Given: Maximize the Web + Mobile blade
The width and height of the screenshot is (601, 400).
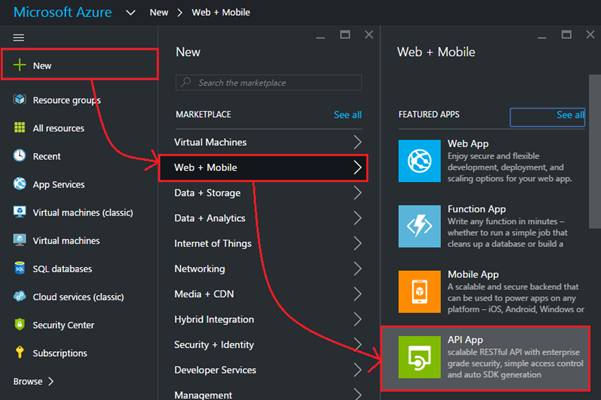Looking at the screenshot, I should click(x=567, y=35).
